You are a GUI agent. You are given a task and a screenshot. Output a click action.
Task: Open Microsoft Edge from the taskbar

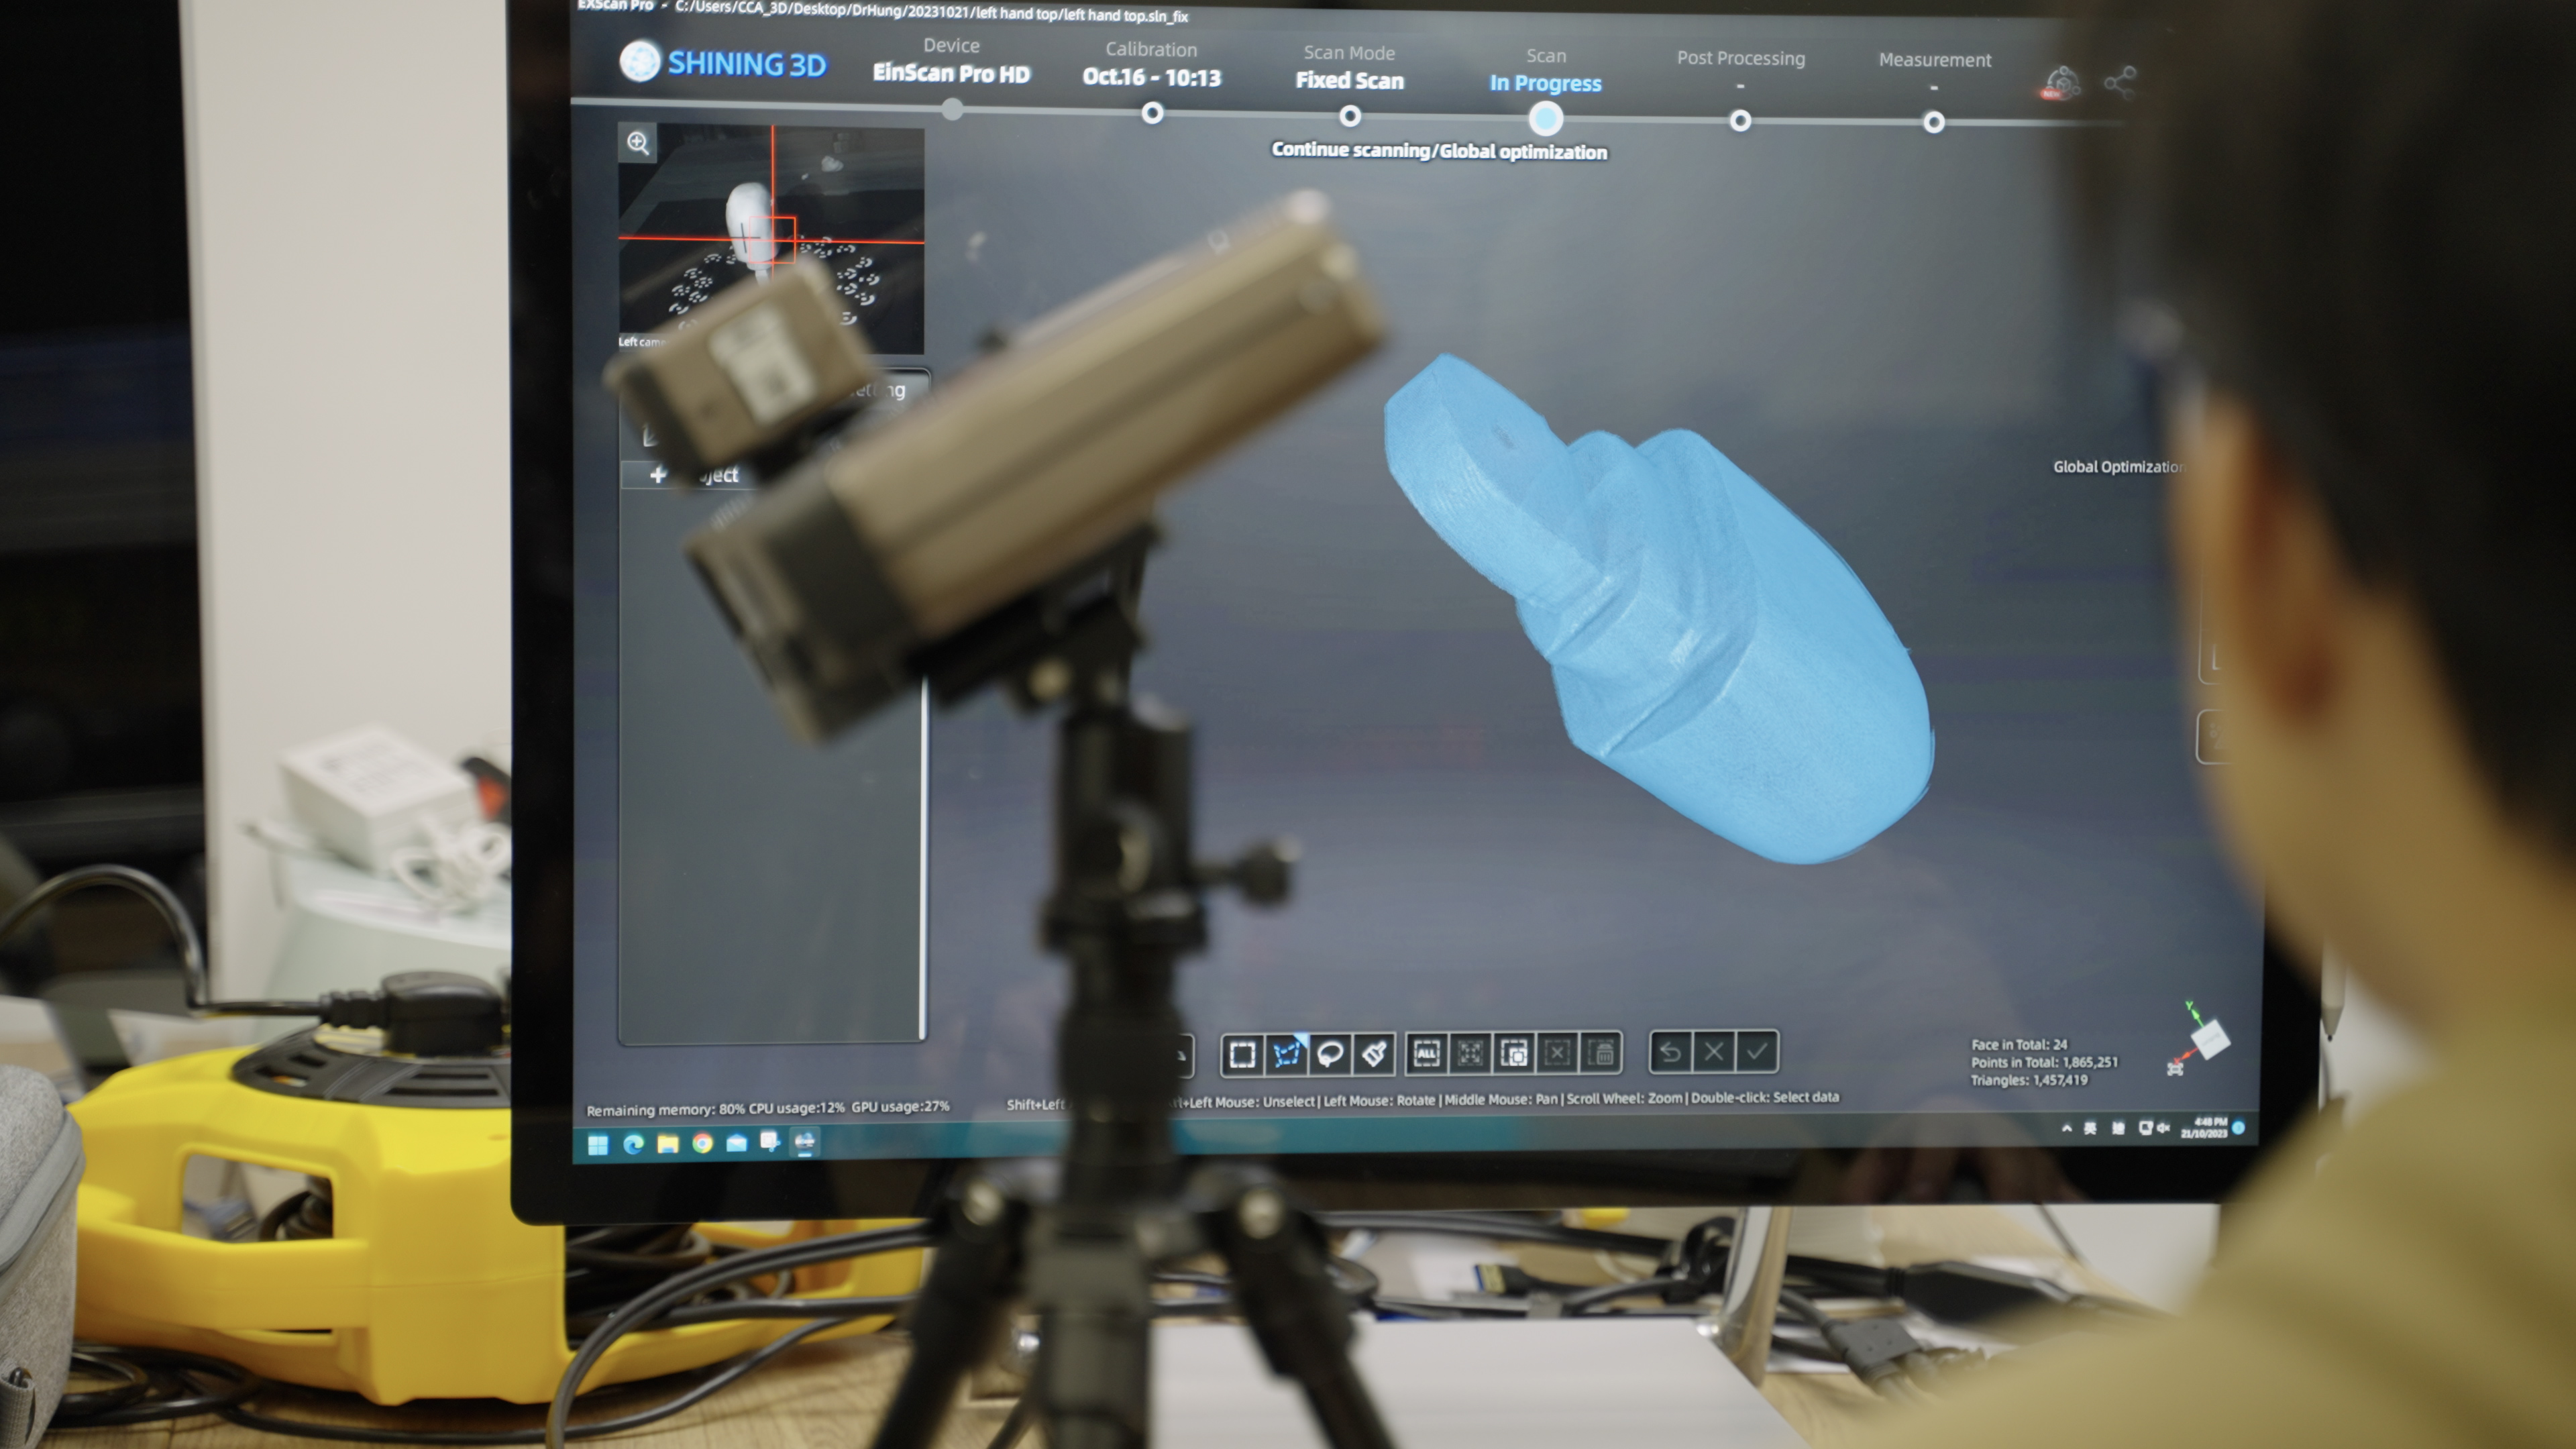(633, 1145)
